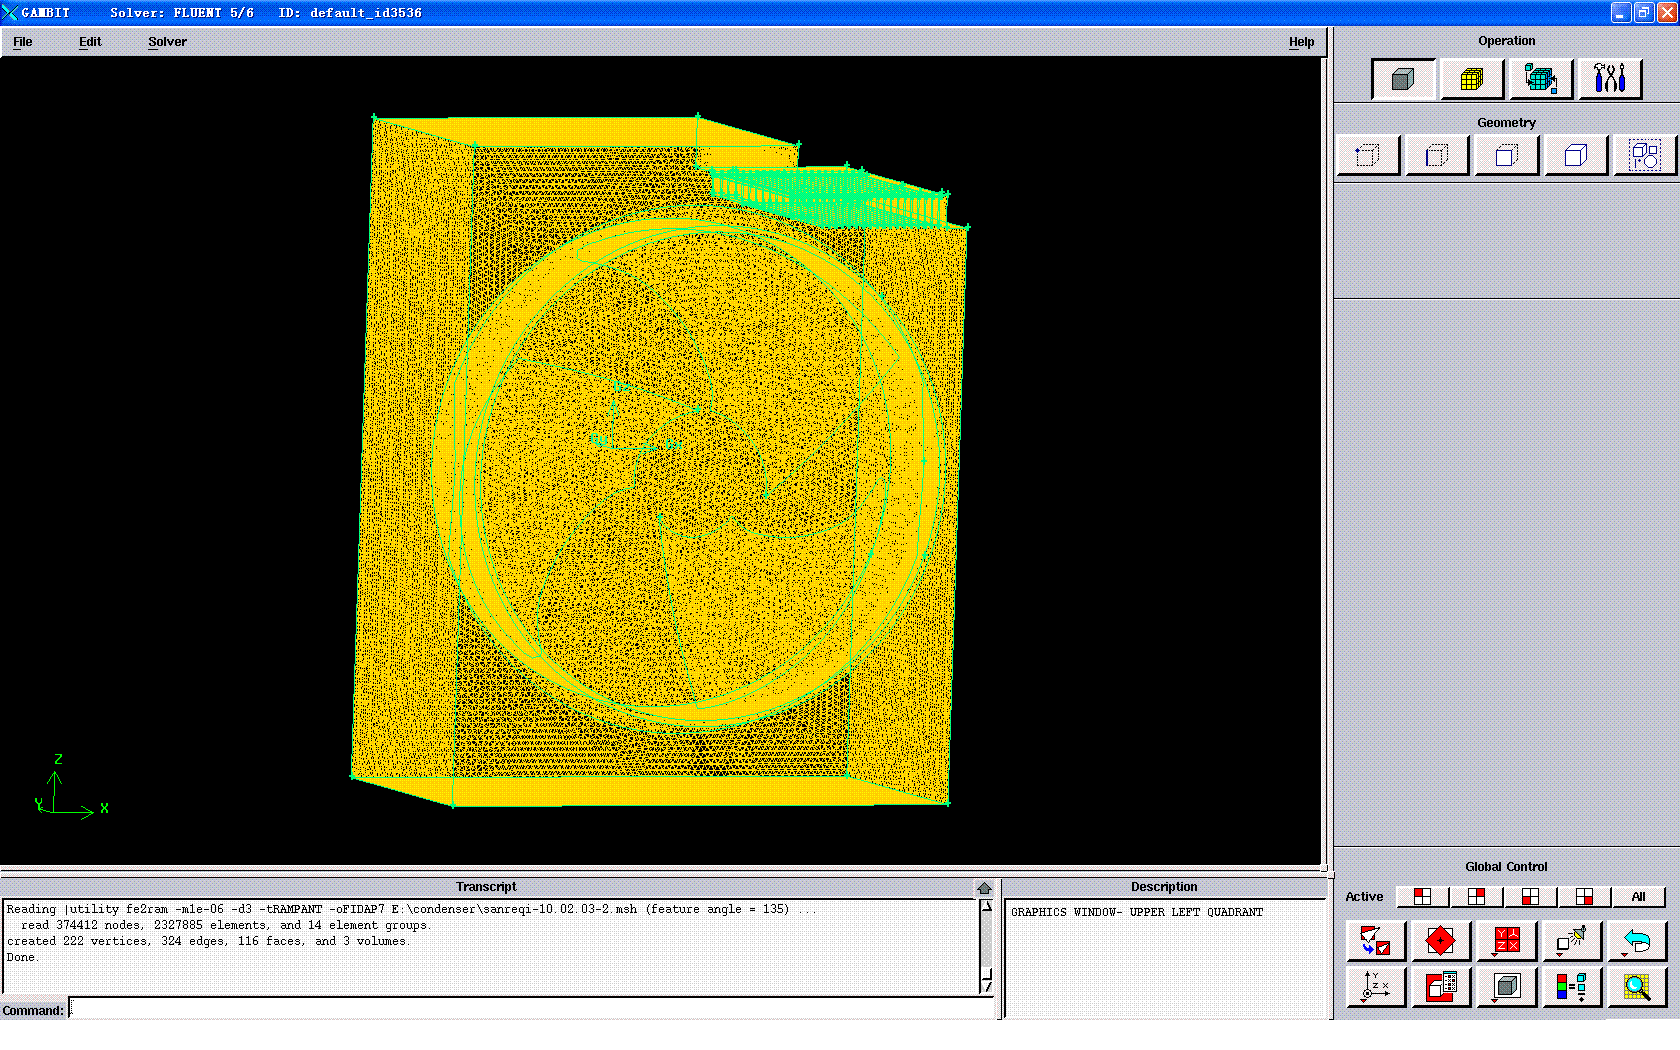
Task: Select the Volume geometry command button
Action: 1575,156
